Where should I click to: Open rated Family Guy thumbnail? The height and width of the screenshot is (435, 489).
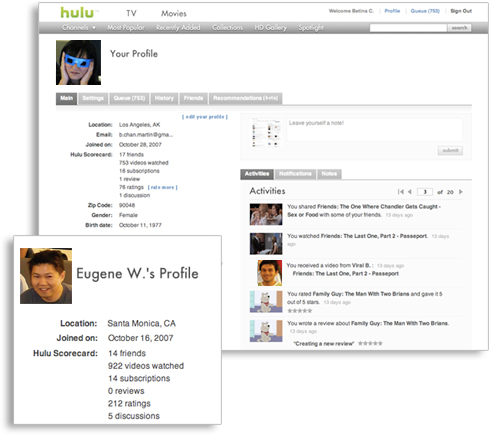pyautogui.click(x=266, y=301)
